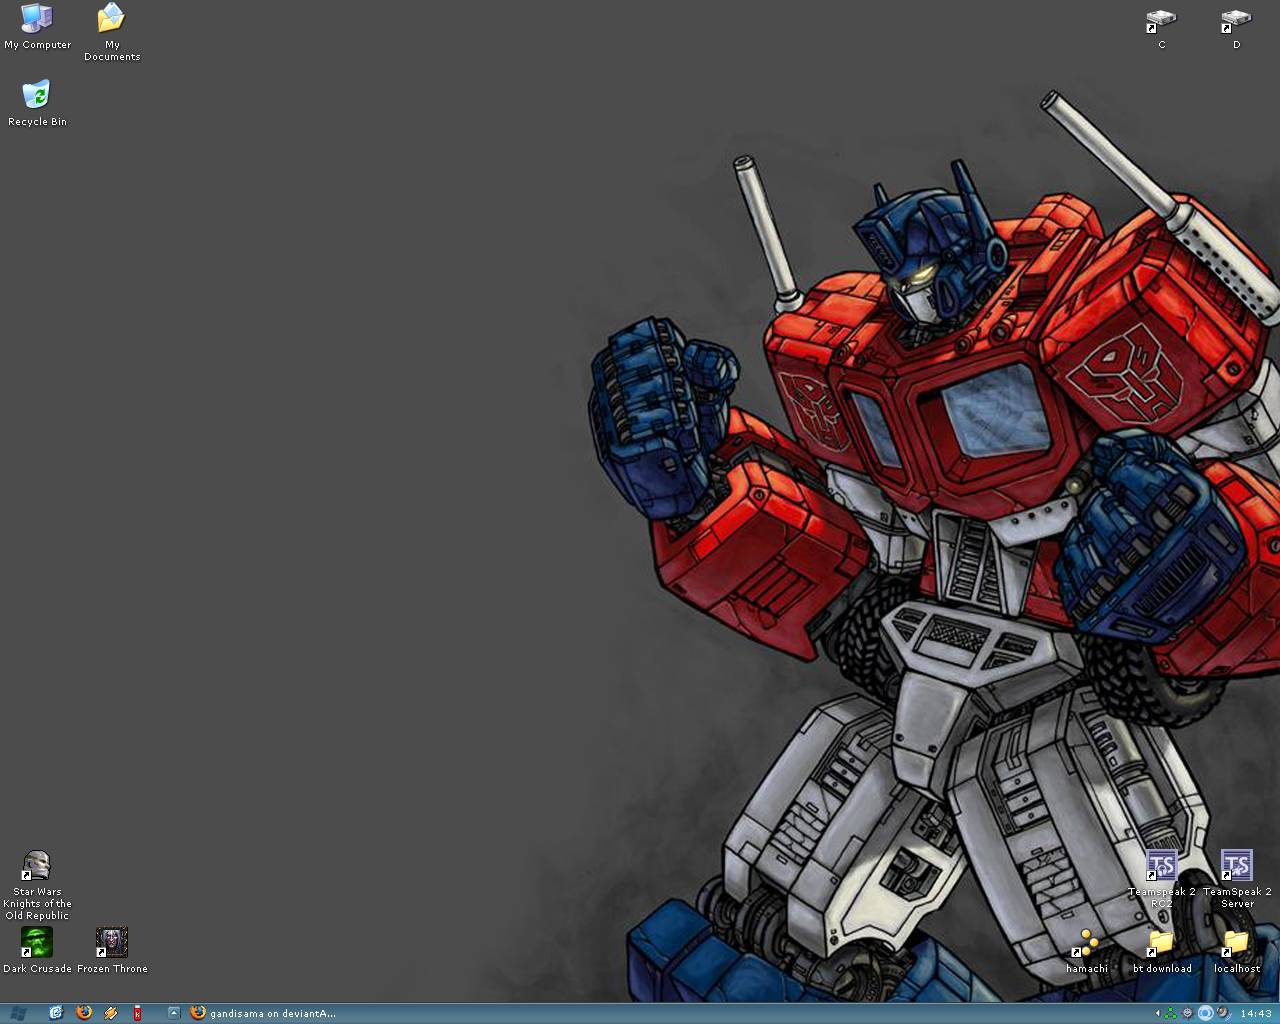Open the Start menu button
Viewport: 1280px width, 1024px height.
pyautogui.click(x=18, y=1013)
